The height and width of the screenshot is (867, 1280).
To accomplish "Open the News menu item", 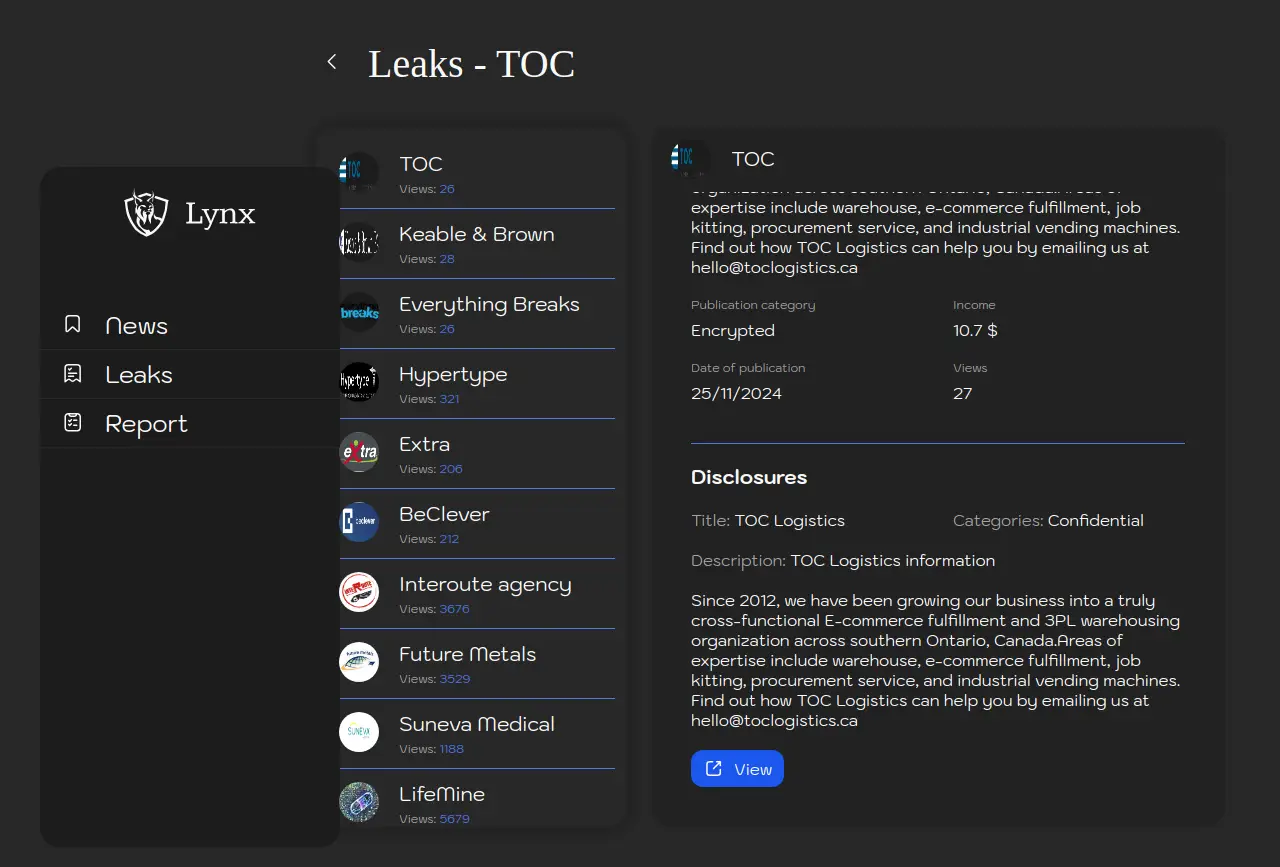I will (x=136, y=326).
